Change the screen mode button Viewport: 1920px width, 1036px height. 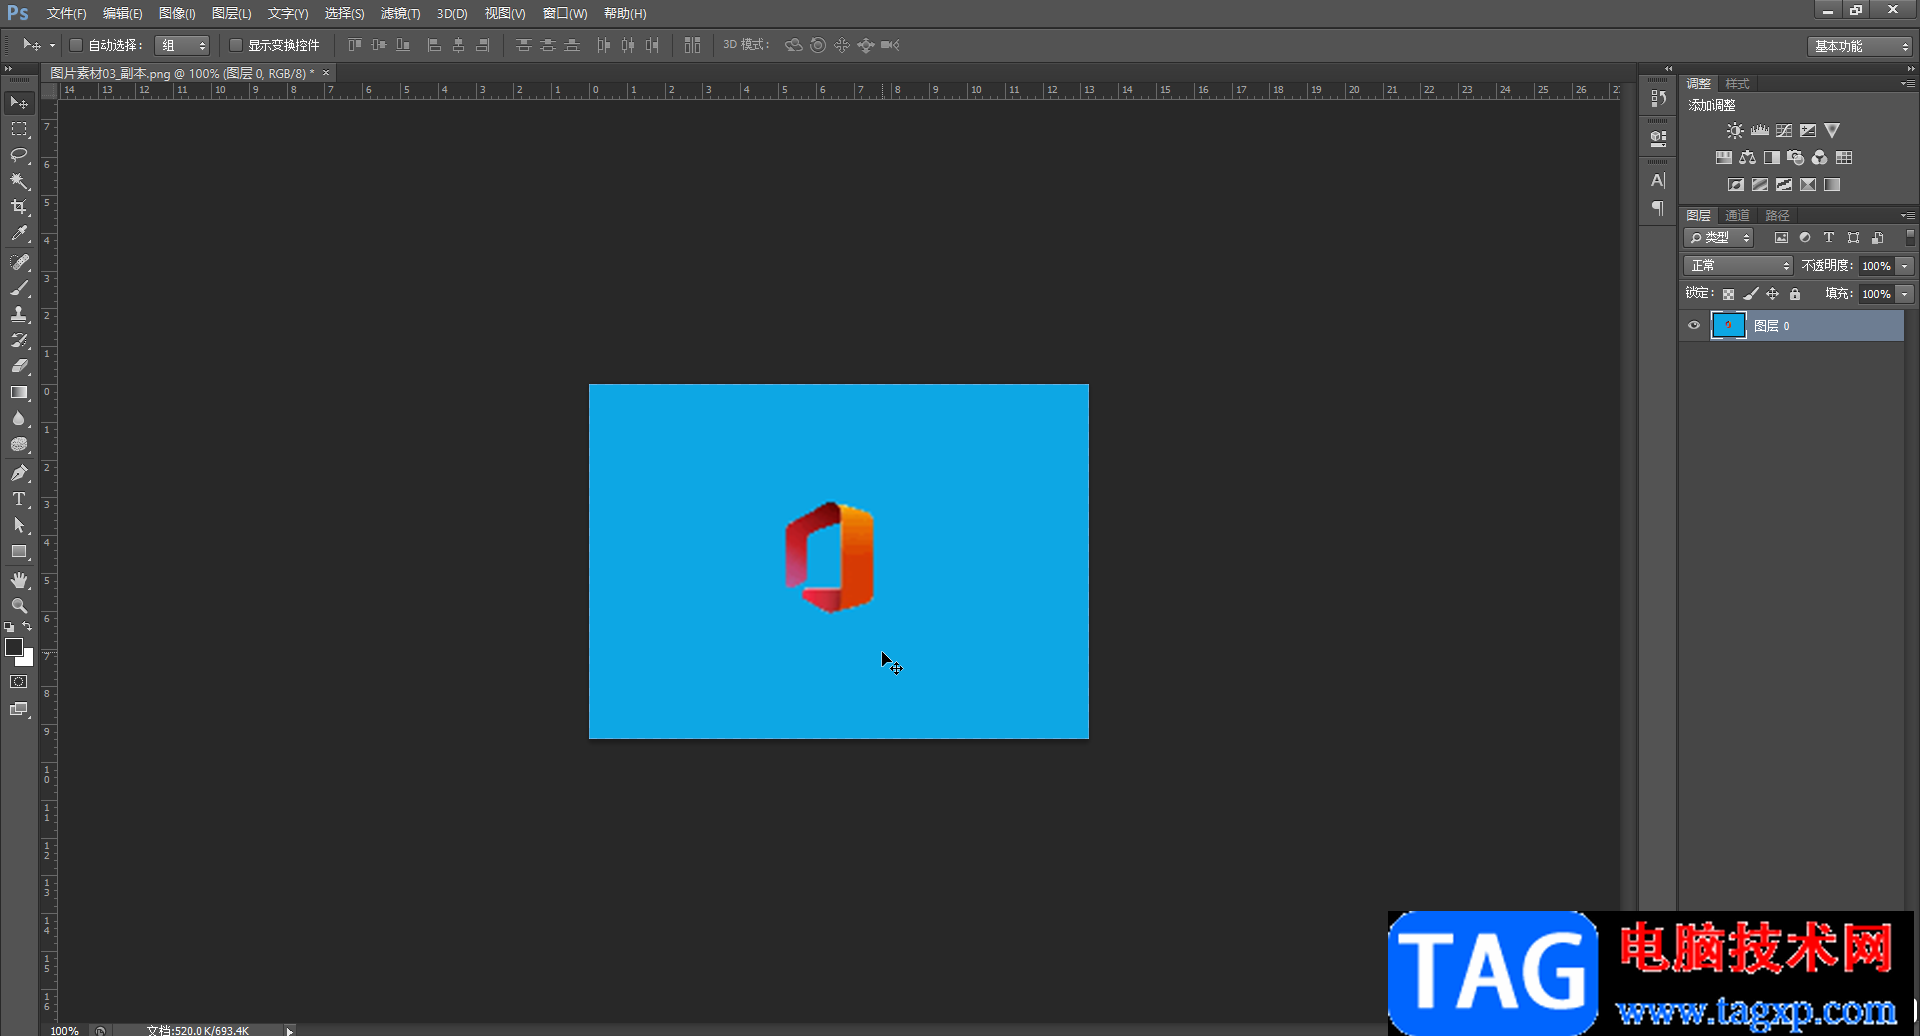pos(19,710)
